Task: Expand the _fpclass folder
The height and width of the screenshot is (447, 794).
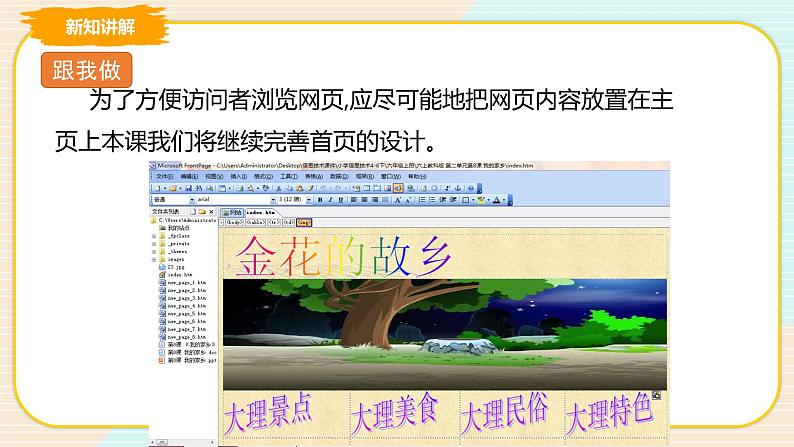Action: 154,236
